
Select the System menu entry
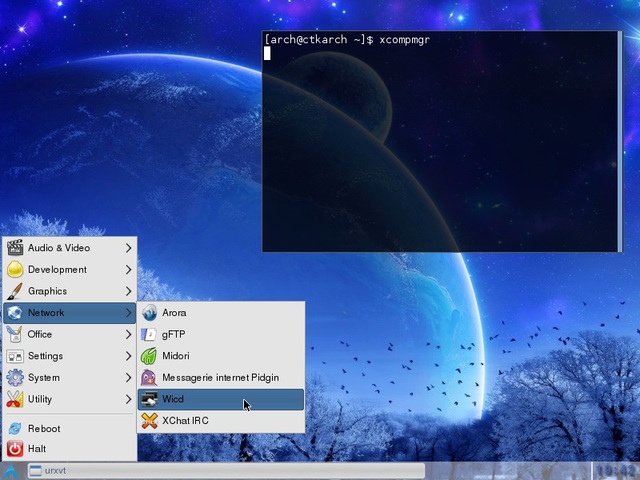(69, 378)
